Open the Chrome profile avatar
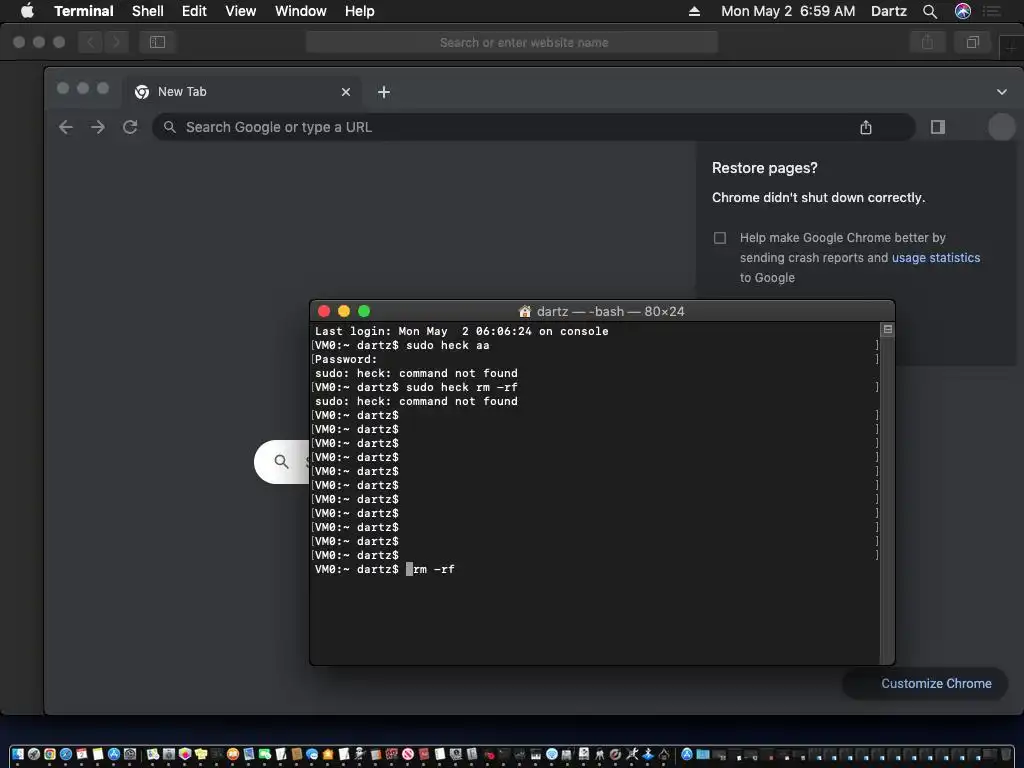The image size is (1024, 768). pyautogui.click(x=1001, y=127)
